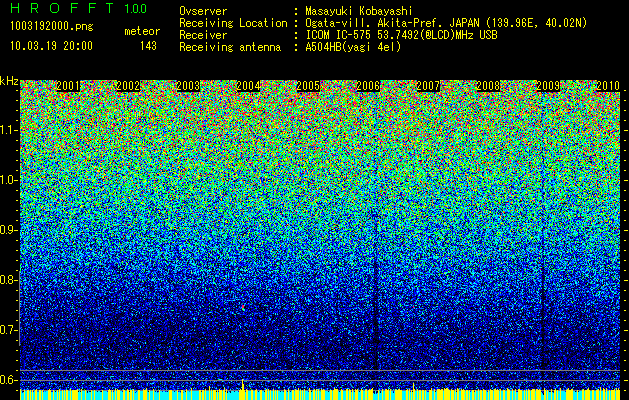Click time marker 2002
629x400 pixels.
[128, 86]
